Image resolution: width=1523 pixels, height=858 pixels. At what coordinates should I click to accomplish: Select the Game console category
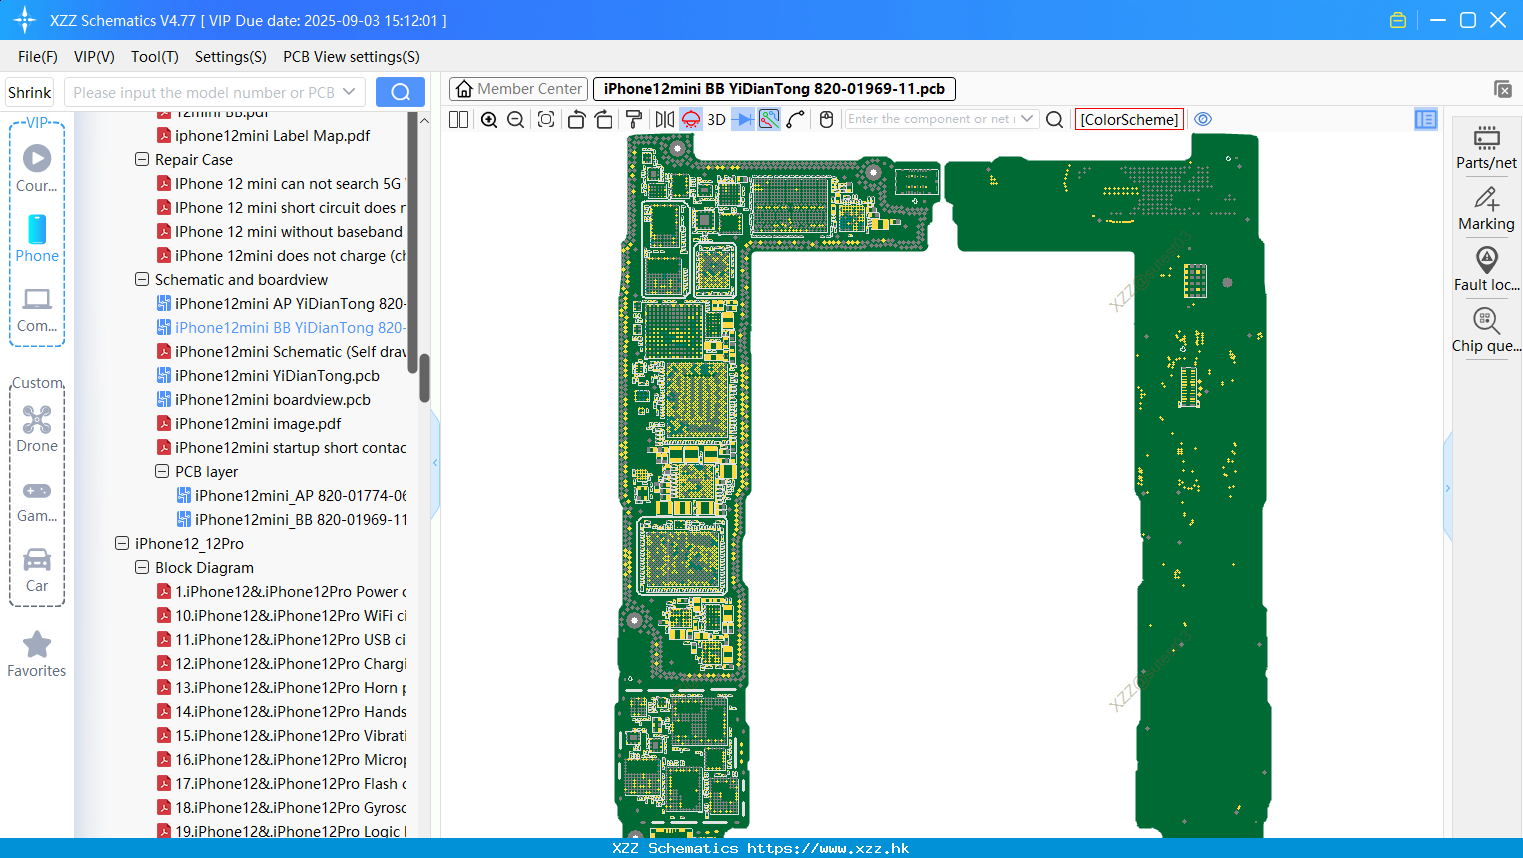(x=37, y=500)
